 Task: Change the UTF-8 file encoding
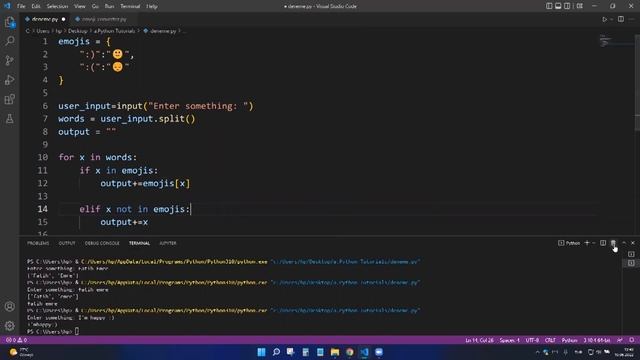[x=532, y=340]
